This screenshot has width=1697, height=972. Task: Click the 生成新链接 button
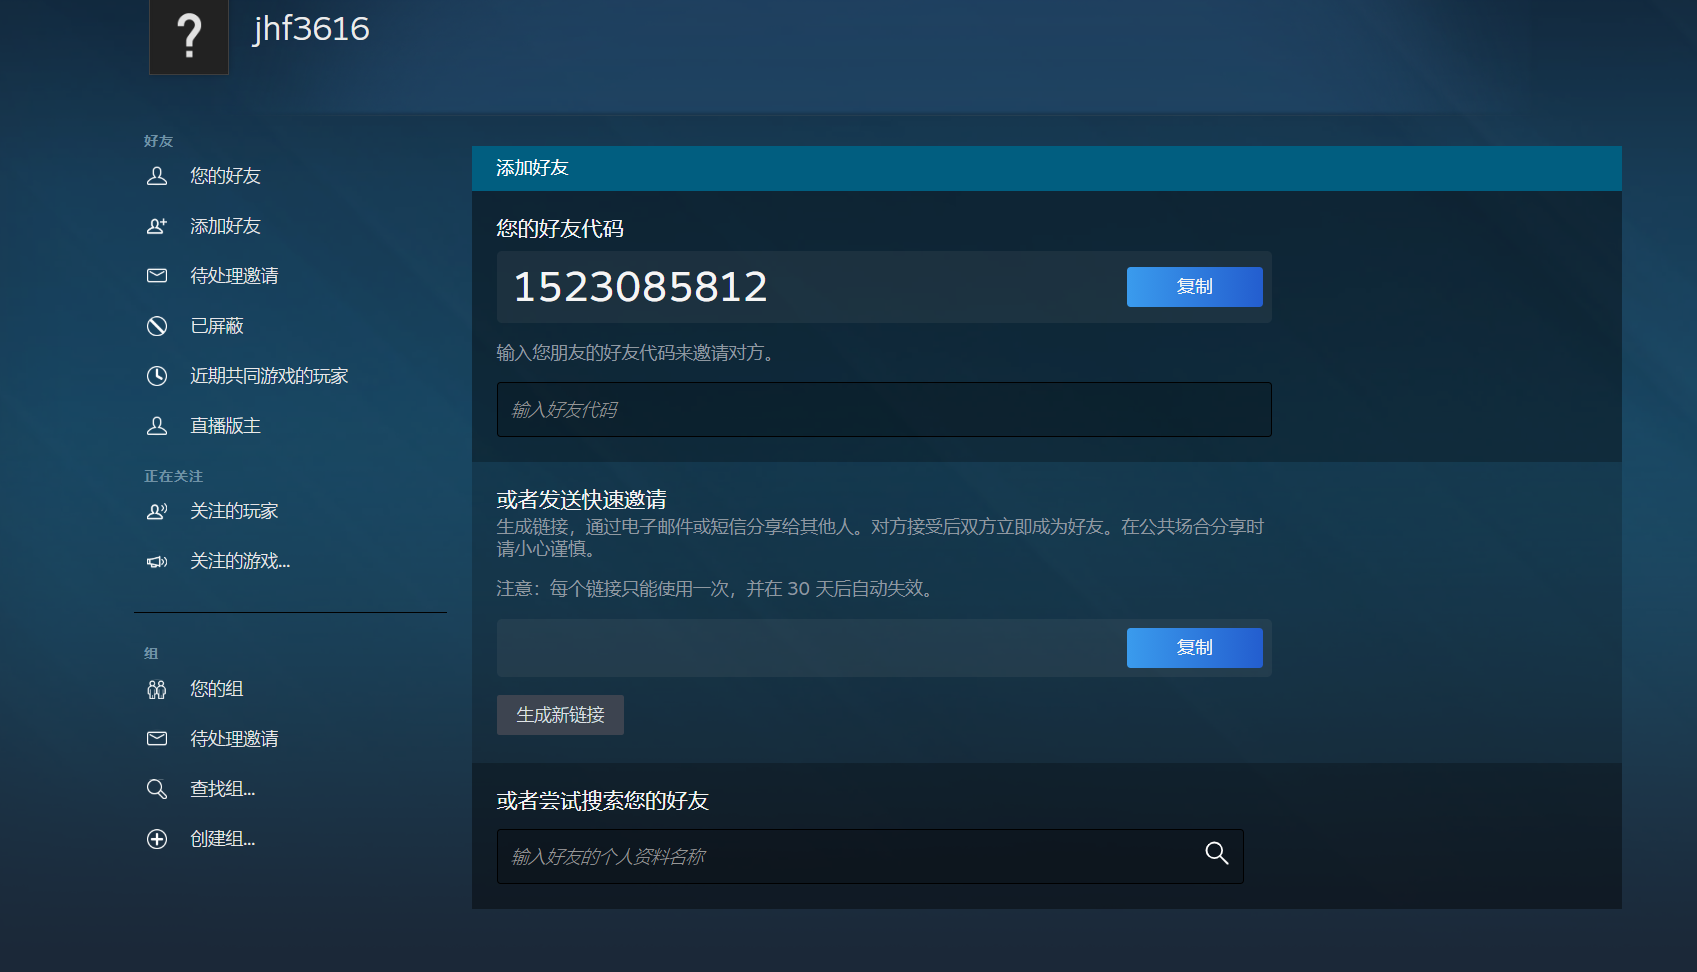point(560,715)
